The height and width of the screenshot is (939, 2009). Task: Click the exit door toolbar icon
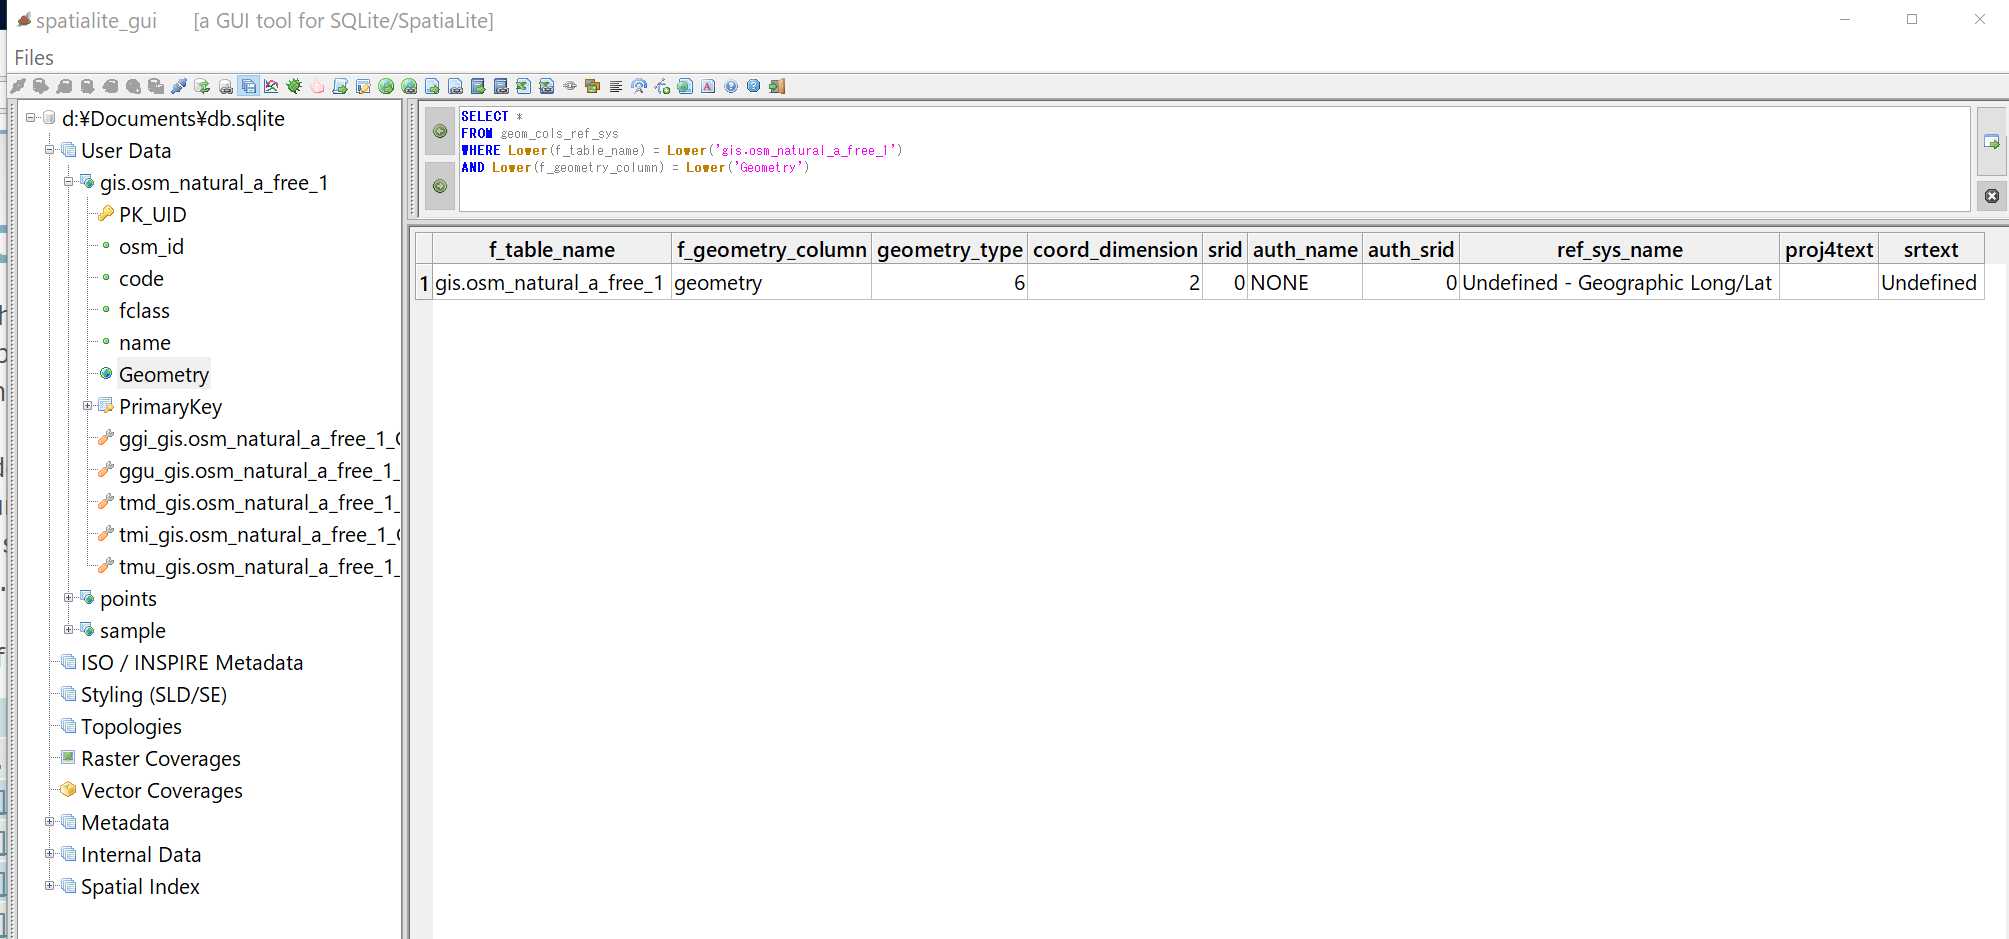pos(777,87)
